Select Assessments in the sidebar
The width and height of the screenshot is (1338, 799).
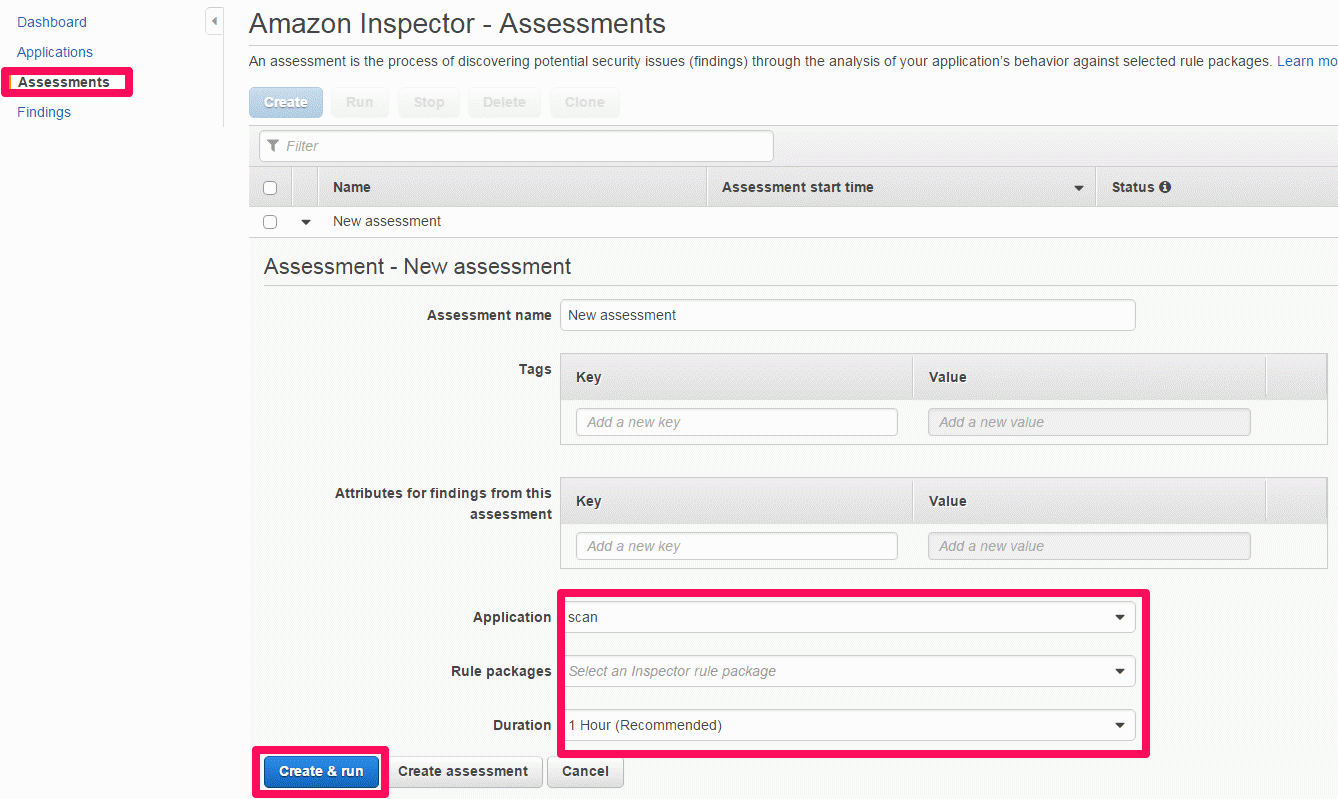(64, 82)
